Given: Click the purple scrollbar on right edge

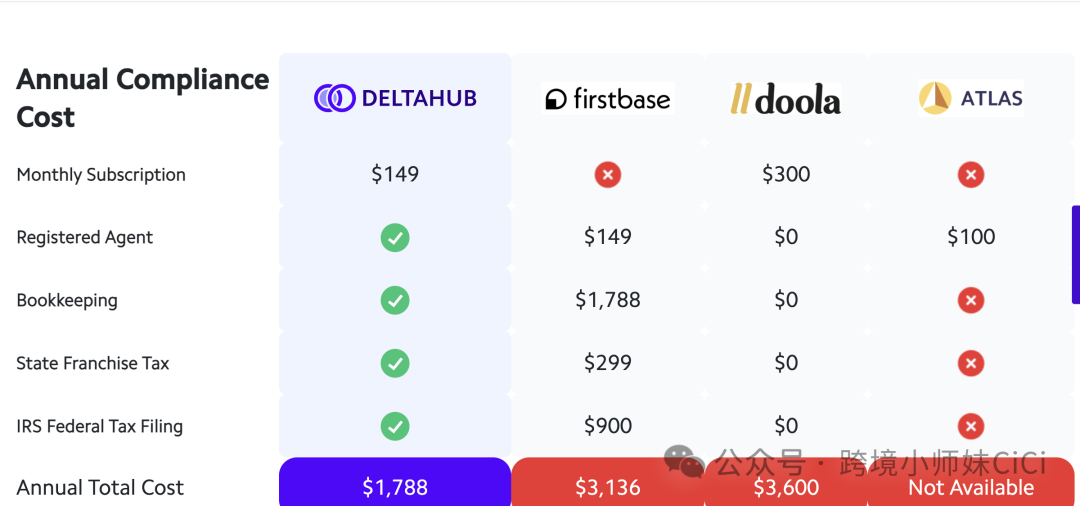Looking at the screenshot, I should 1075,254.
